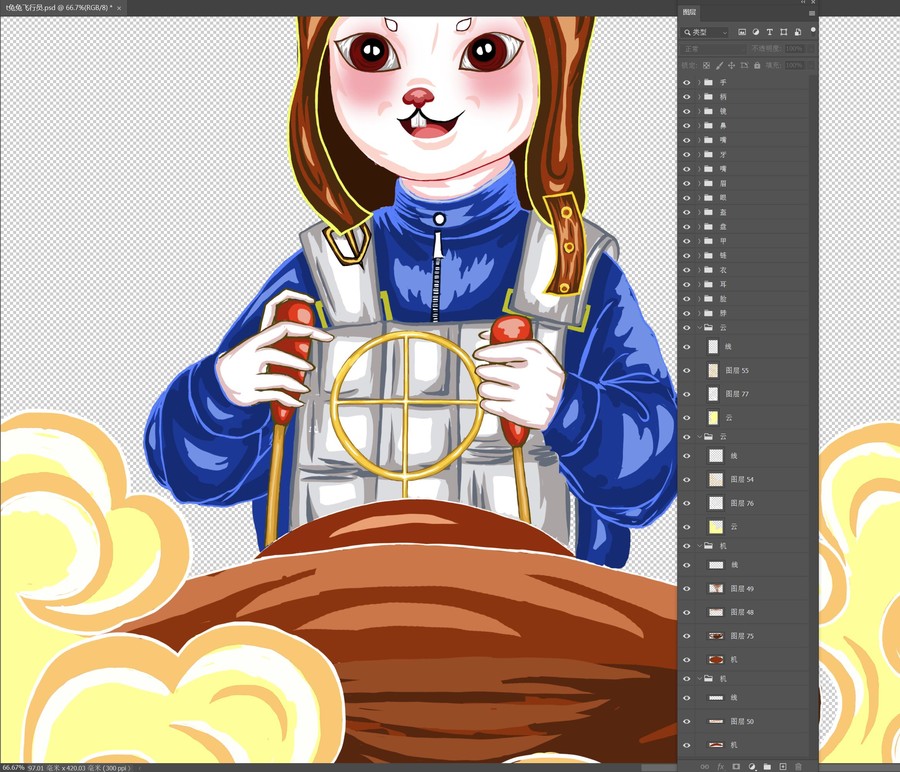Expand the 脖 group
900x772 pixels.
click(x=699, y=313)
